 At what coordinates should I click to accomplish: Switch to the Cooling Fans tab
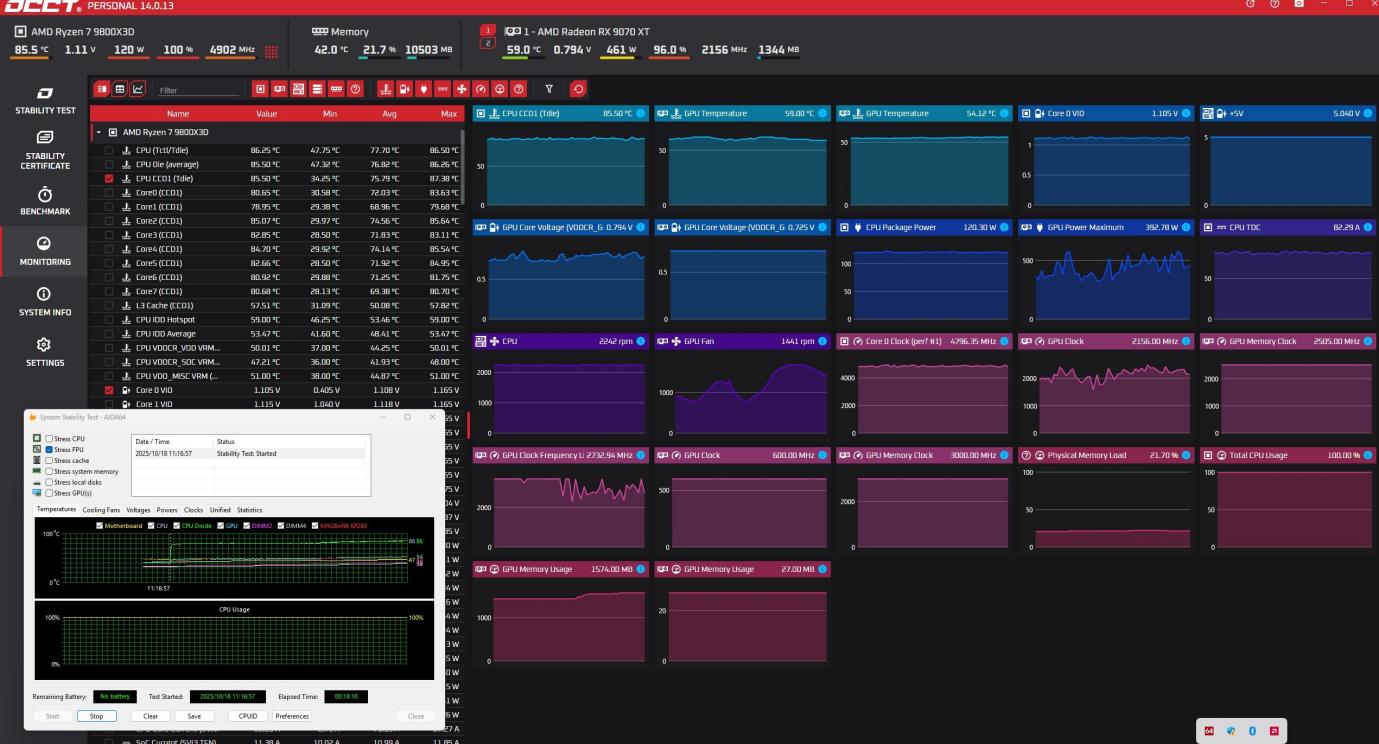coord(101,510)
